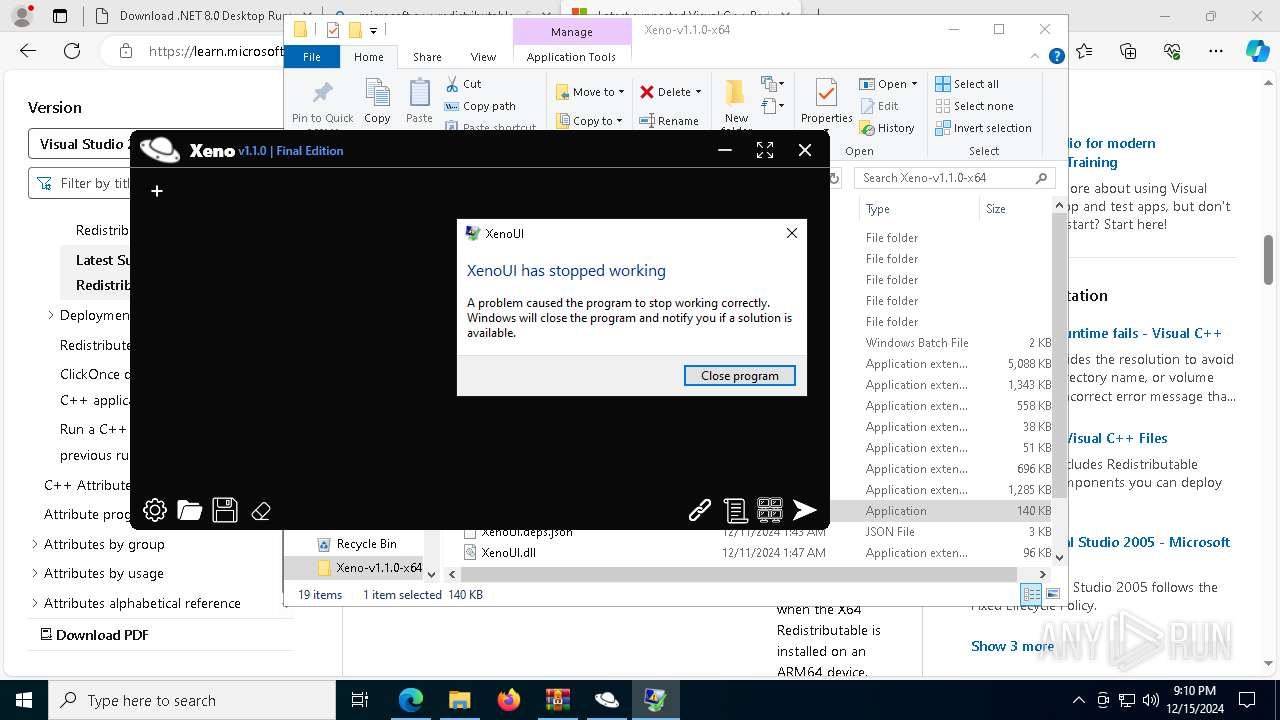
Task: Open Application Tools tab
Action: tap(571, 57)
